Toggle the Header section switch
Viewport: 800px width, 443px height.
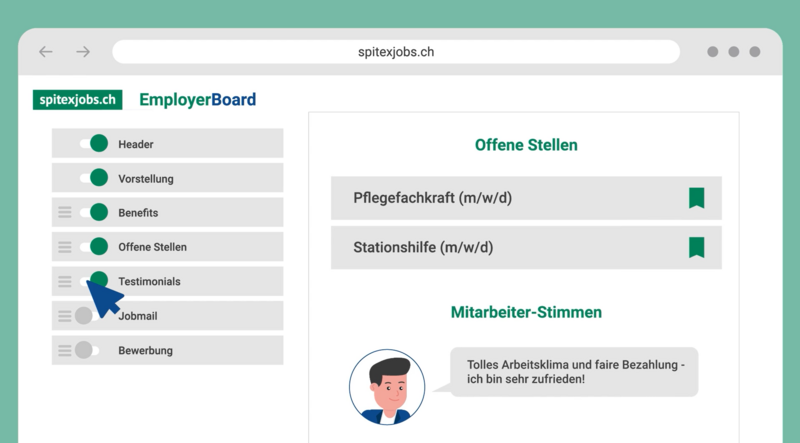click(x=93, y=144)
